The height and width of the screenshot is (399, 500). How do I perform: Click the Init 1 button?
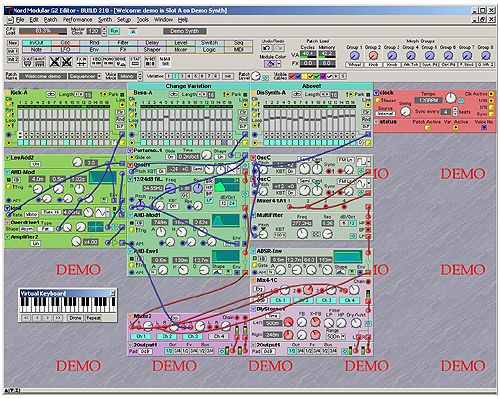13,51
